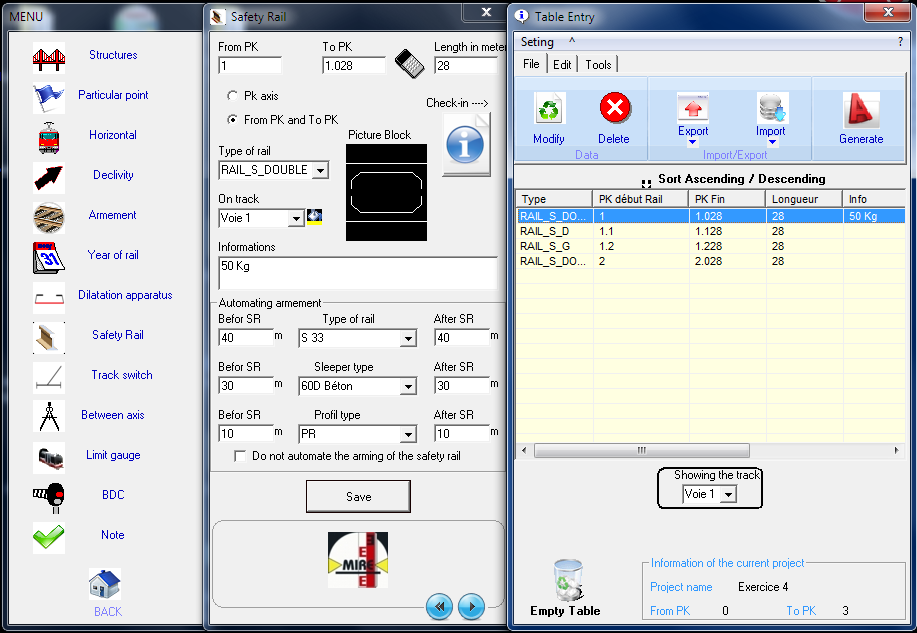Viewport: 917px width, 633px height.
Task: Open the Tools tab
Action: point(599,64)
